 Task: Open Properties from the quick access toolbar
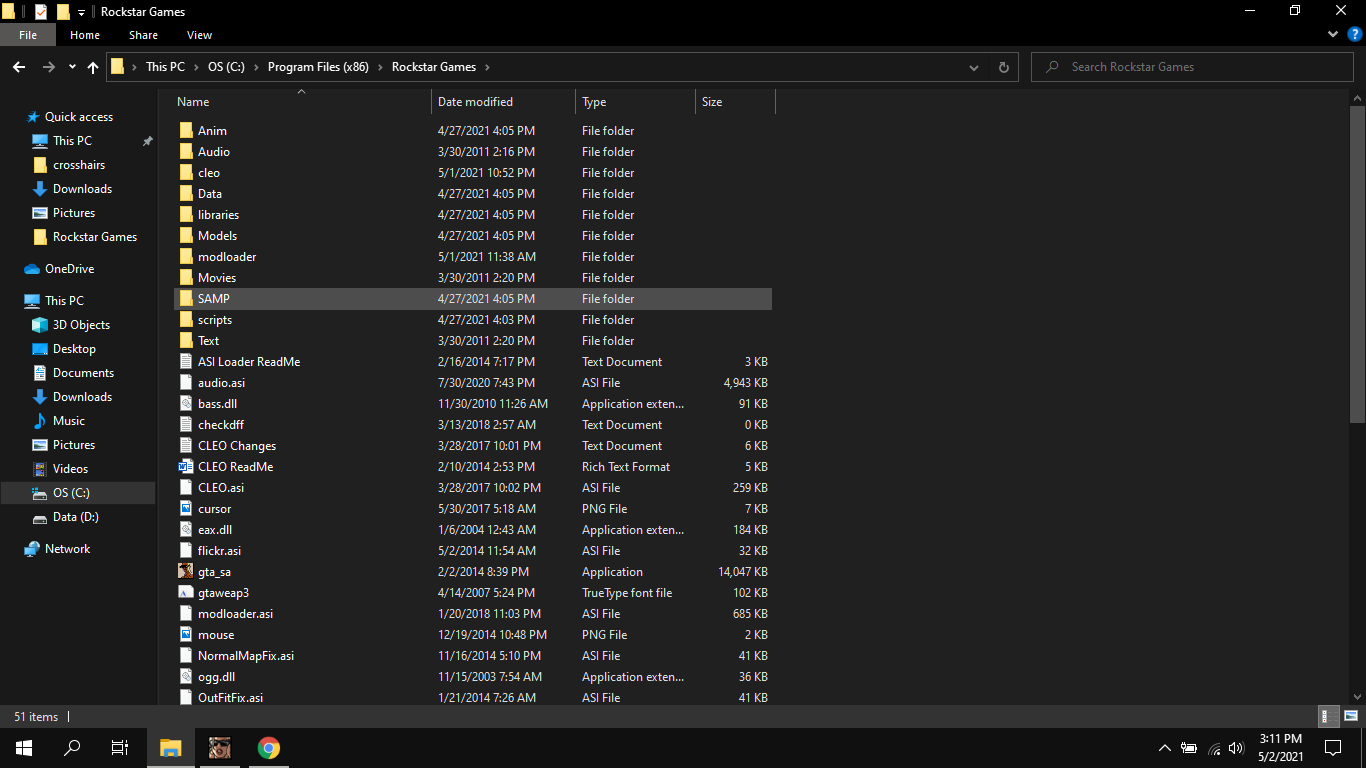click(x=40, y=12)
